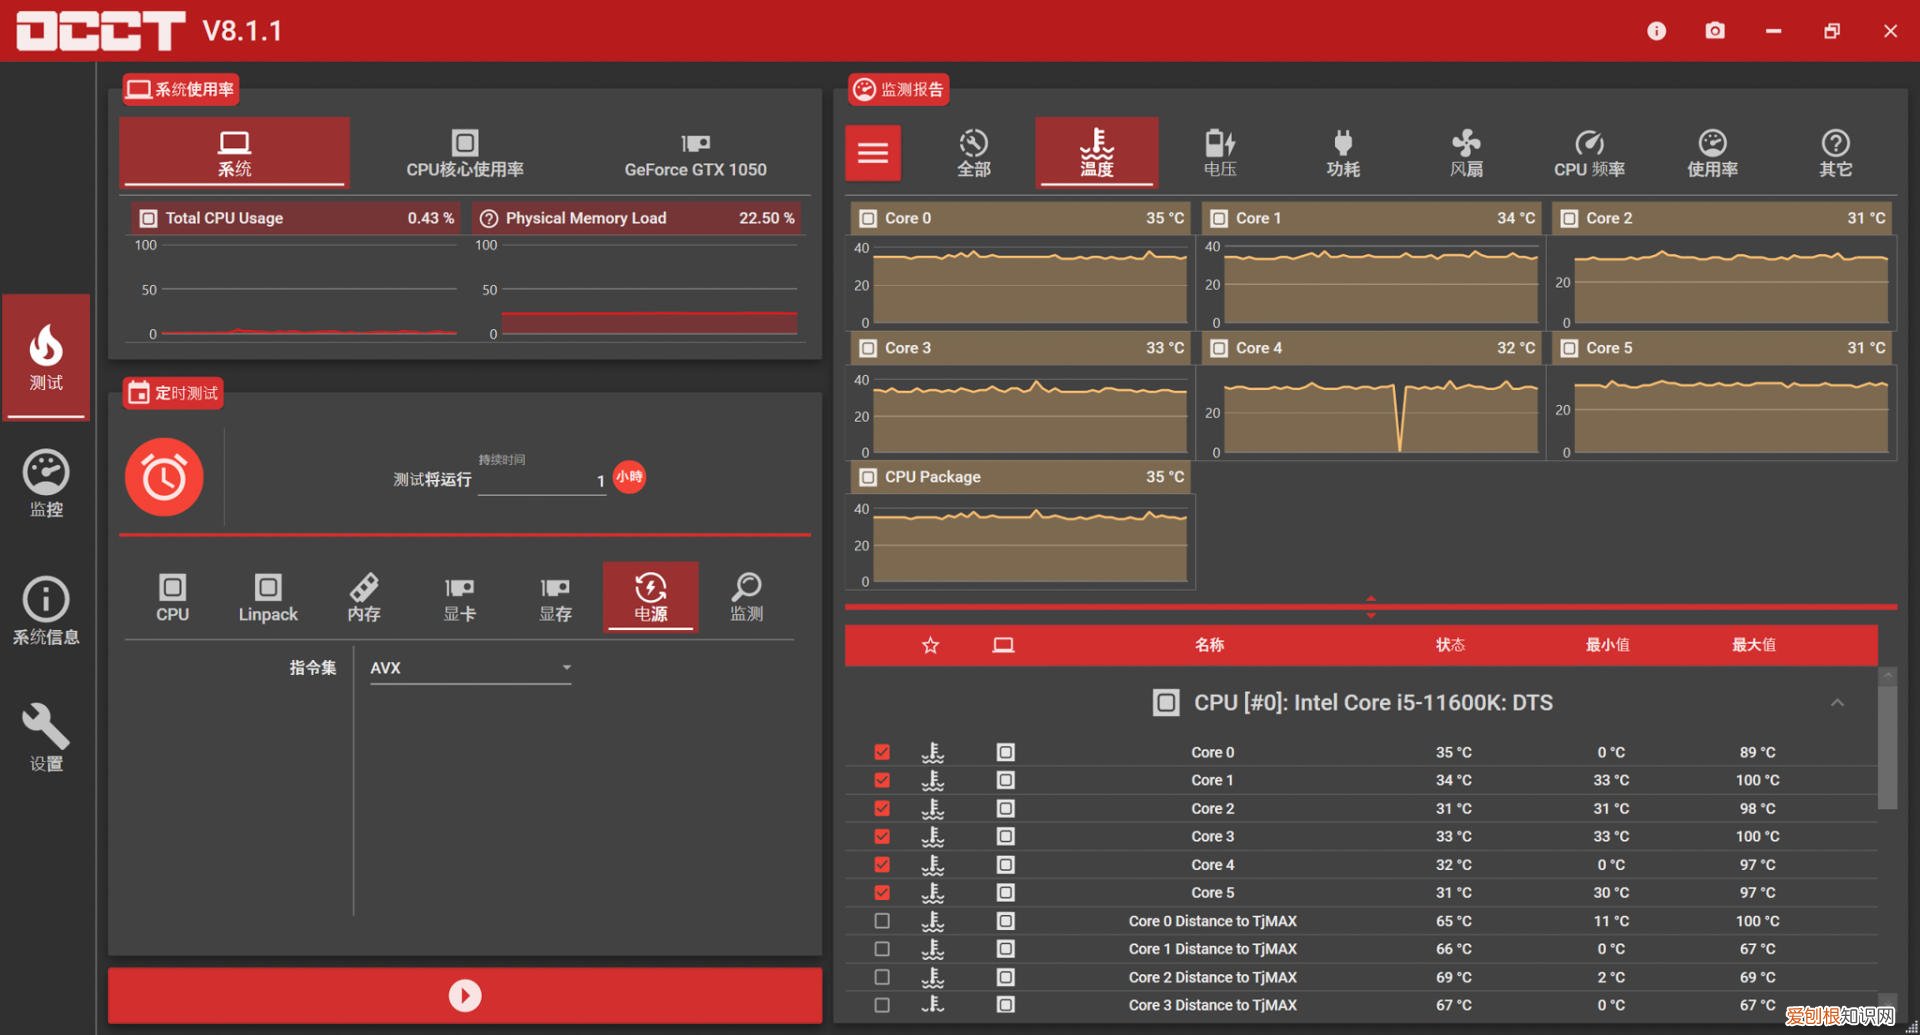Uncheck the Core 3 table row checkbox

coord(882,836)
